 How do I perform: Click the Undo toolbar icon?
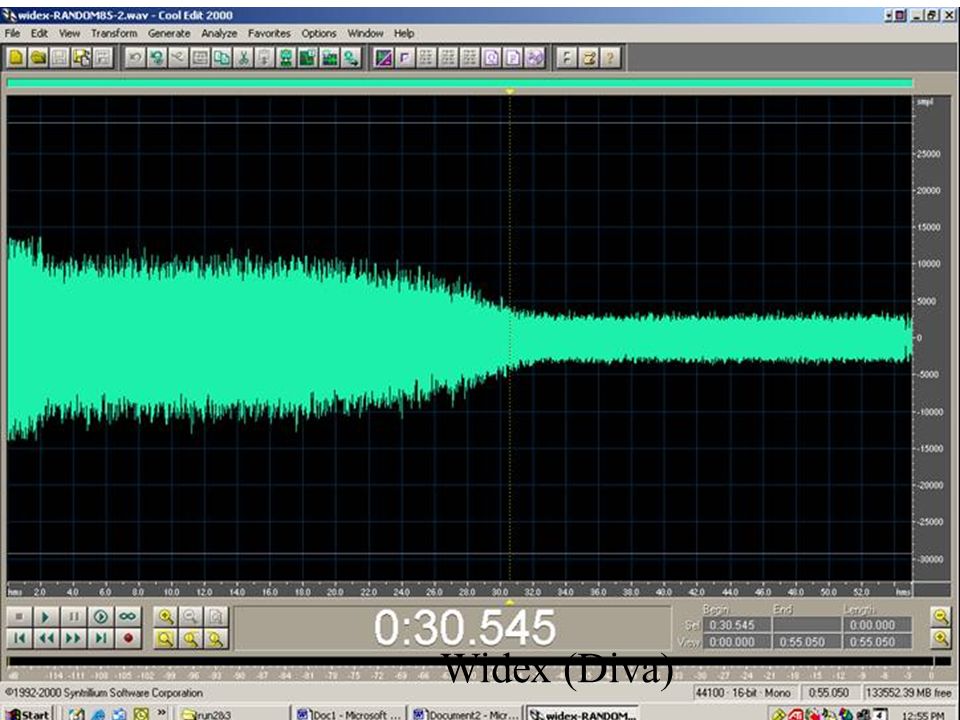click(x=135, y=58)
